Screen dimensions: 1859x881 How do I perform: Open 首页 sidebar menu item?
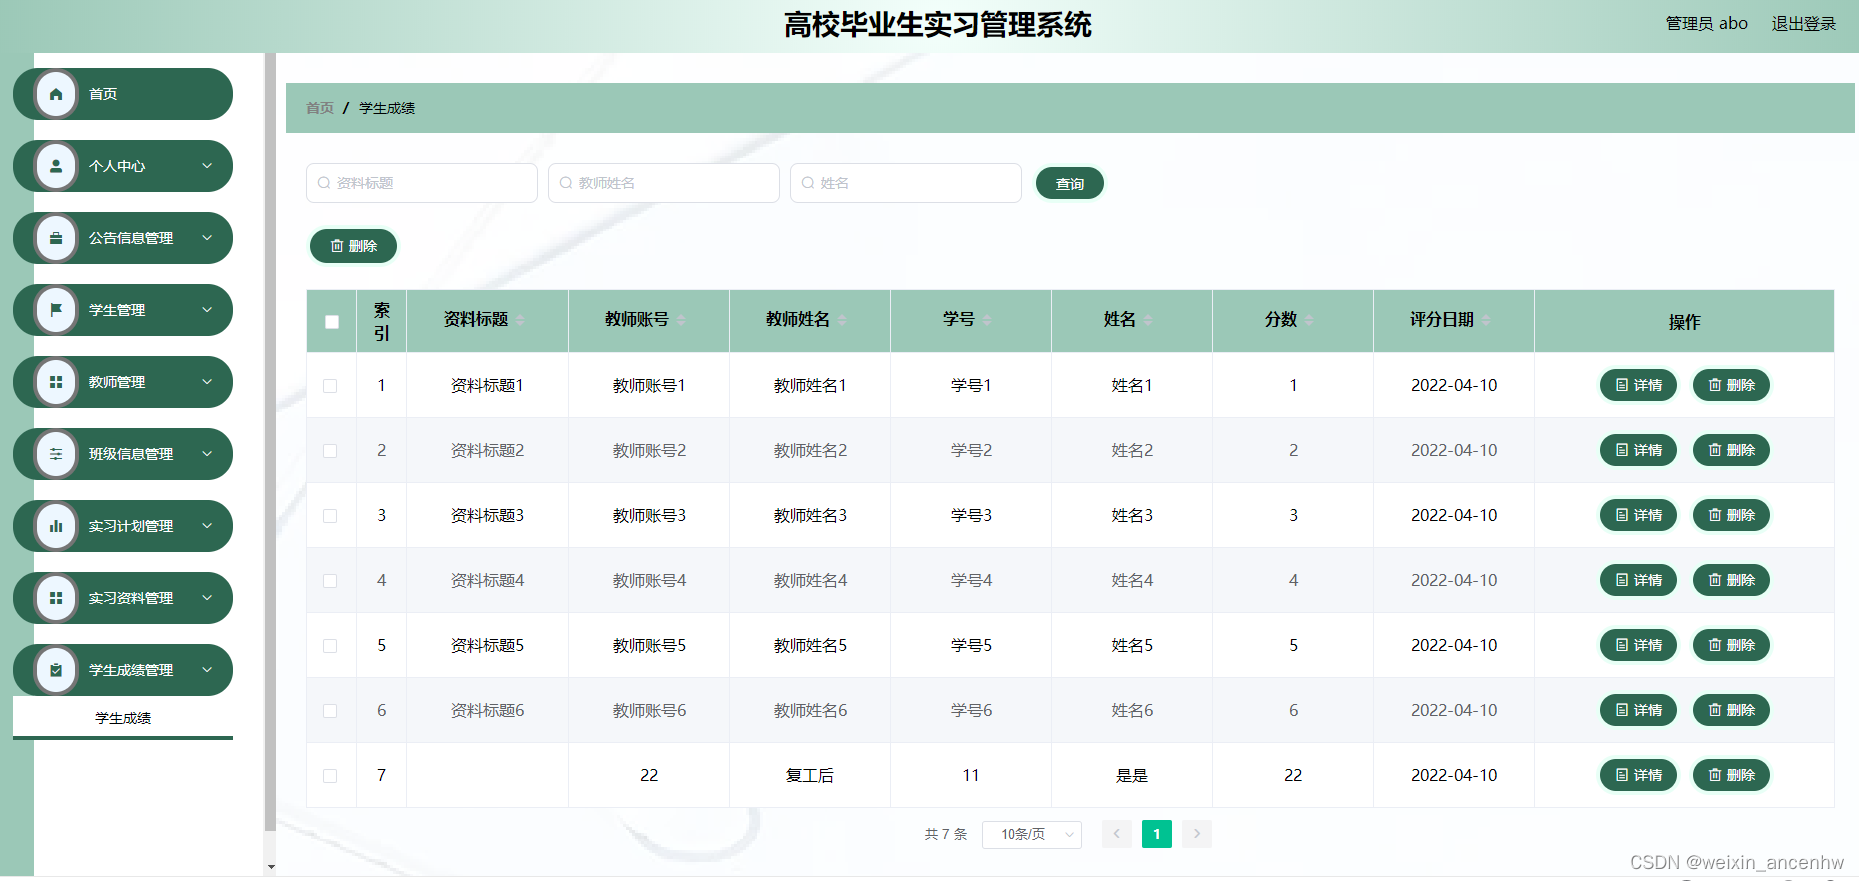pos(123,94)
